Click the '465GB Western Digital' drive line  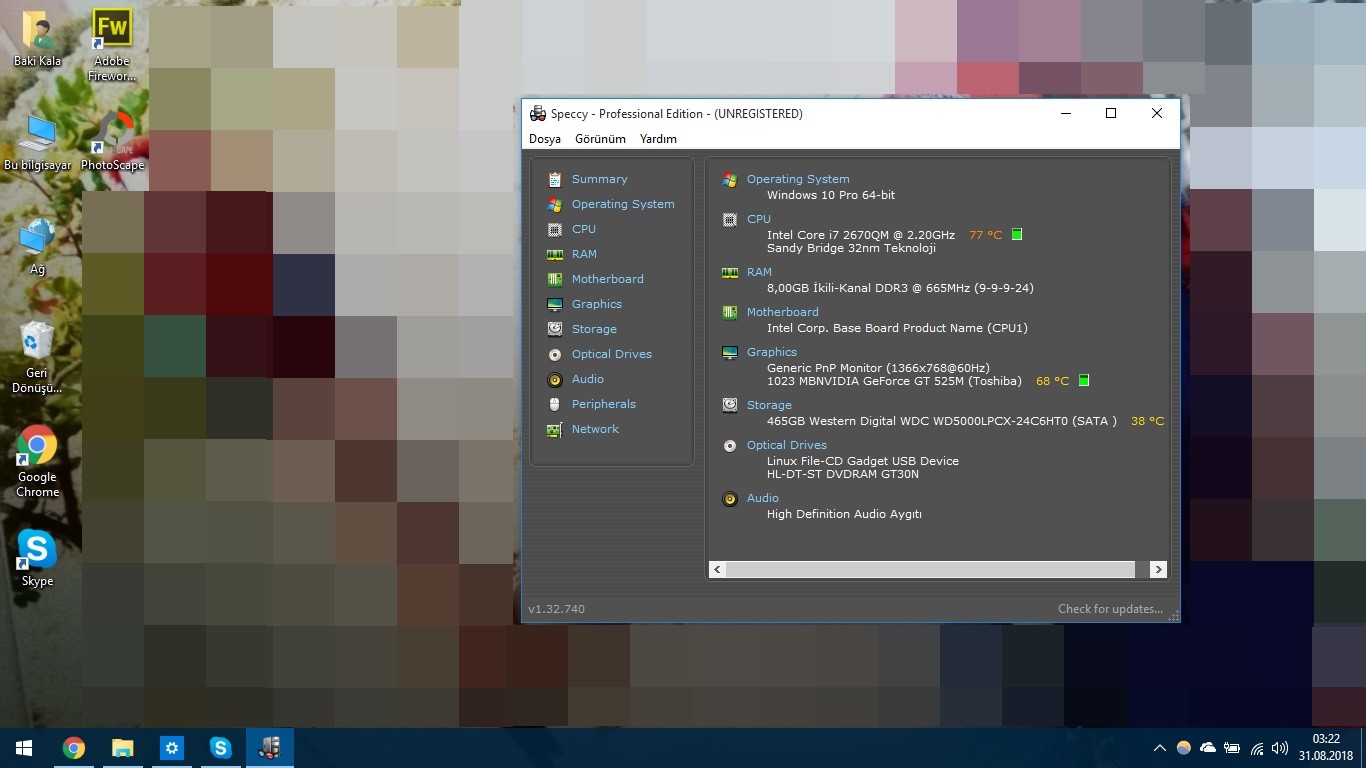942,421
